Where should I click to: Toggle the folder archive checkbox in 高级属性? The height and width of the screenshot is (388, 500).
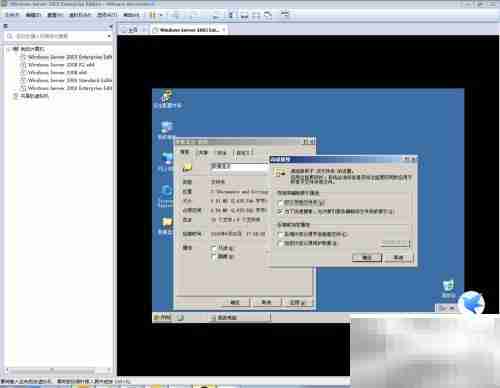280,203
